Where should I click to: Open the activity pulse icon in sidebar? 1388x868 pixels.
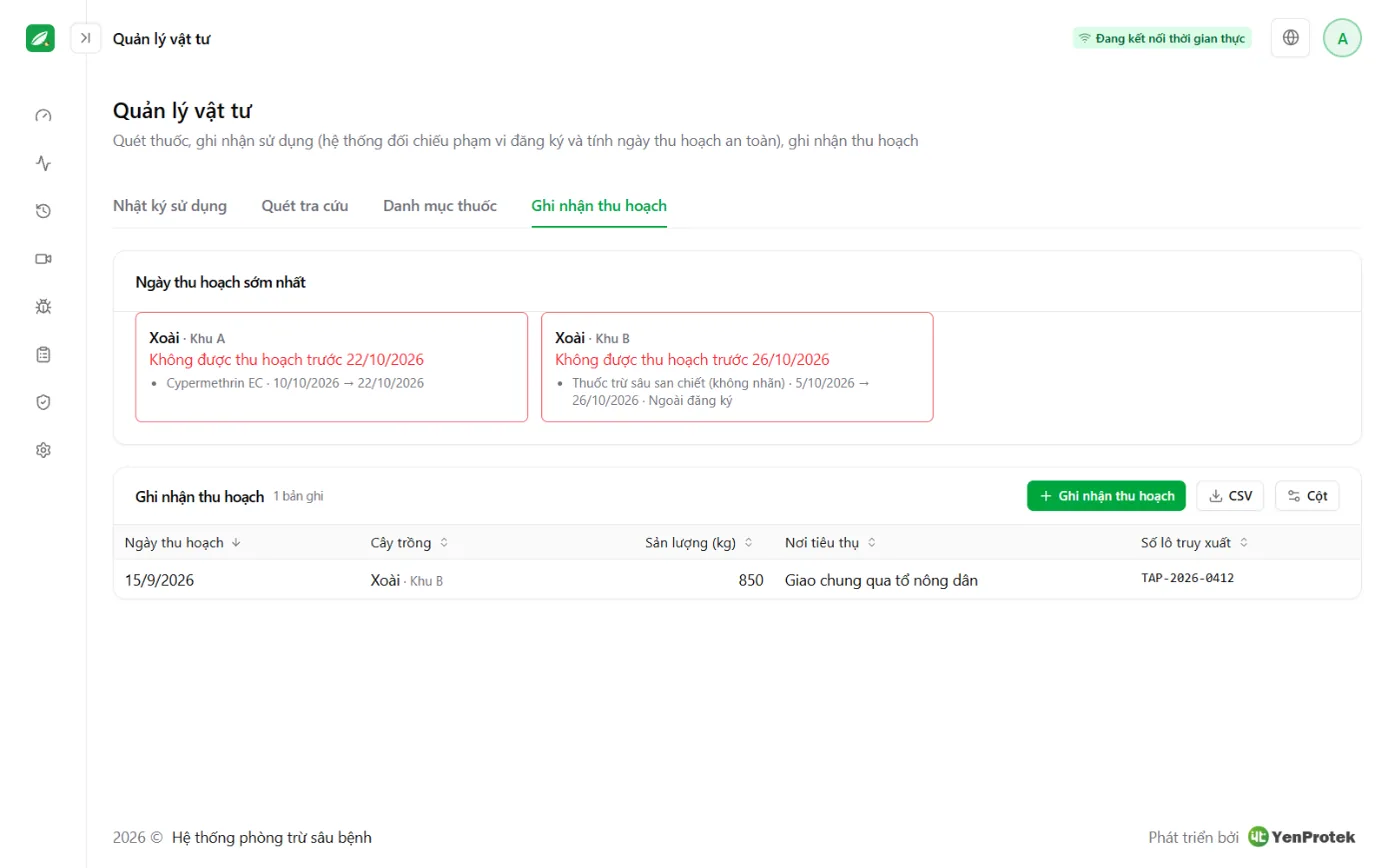(43, 163)
